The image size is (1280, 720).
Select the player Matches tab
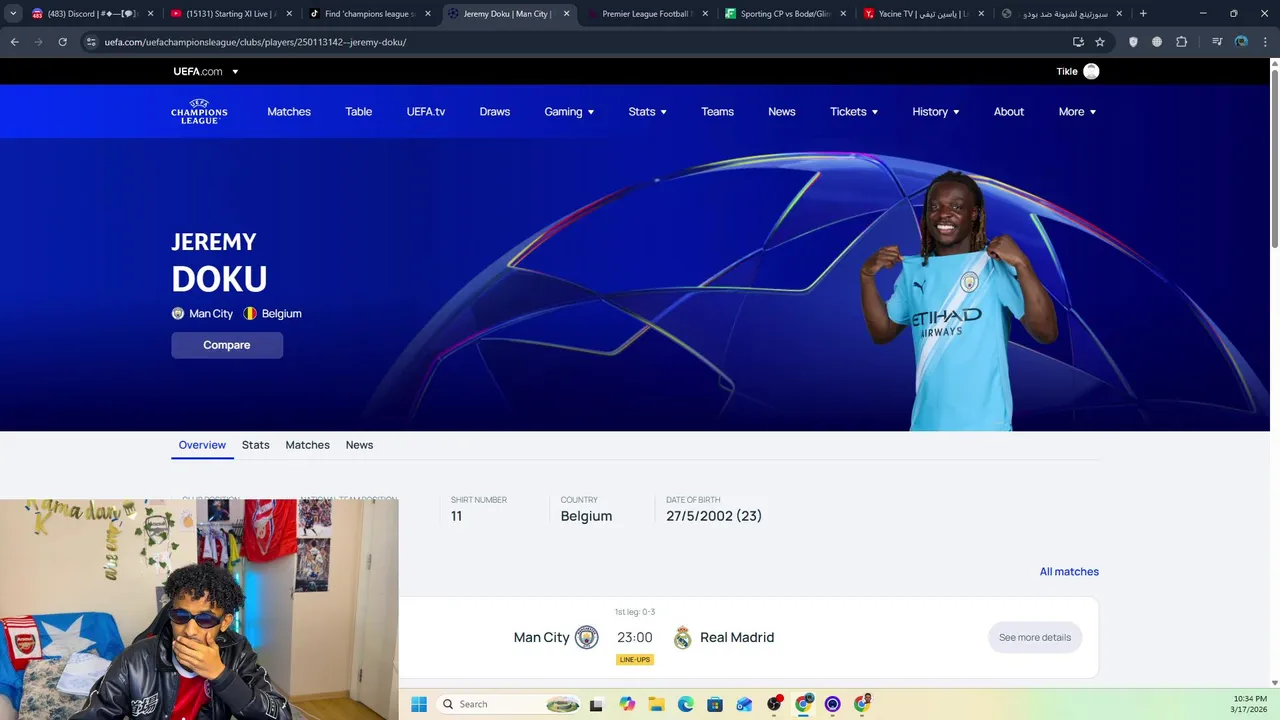[x=307, y=445]
